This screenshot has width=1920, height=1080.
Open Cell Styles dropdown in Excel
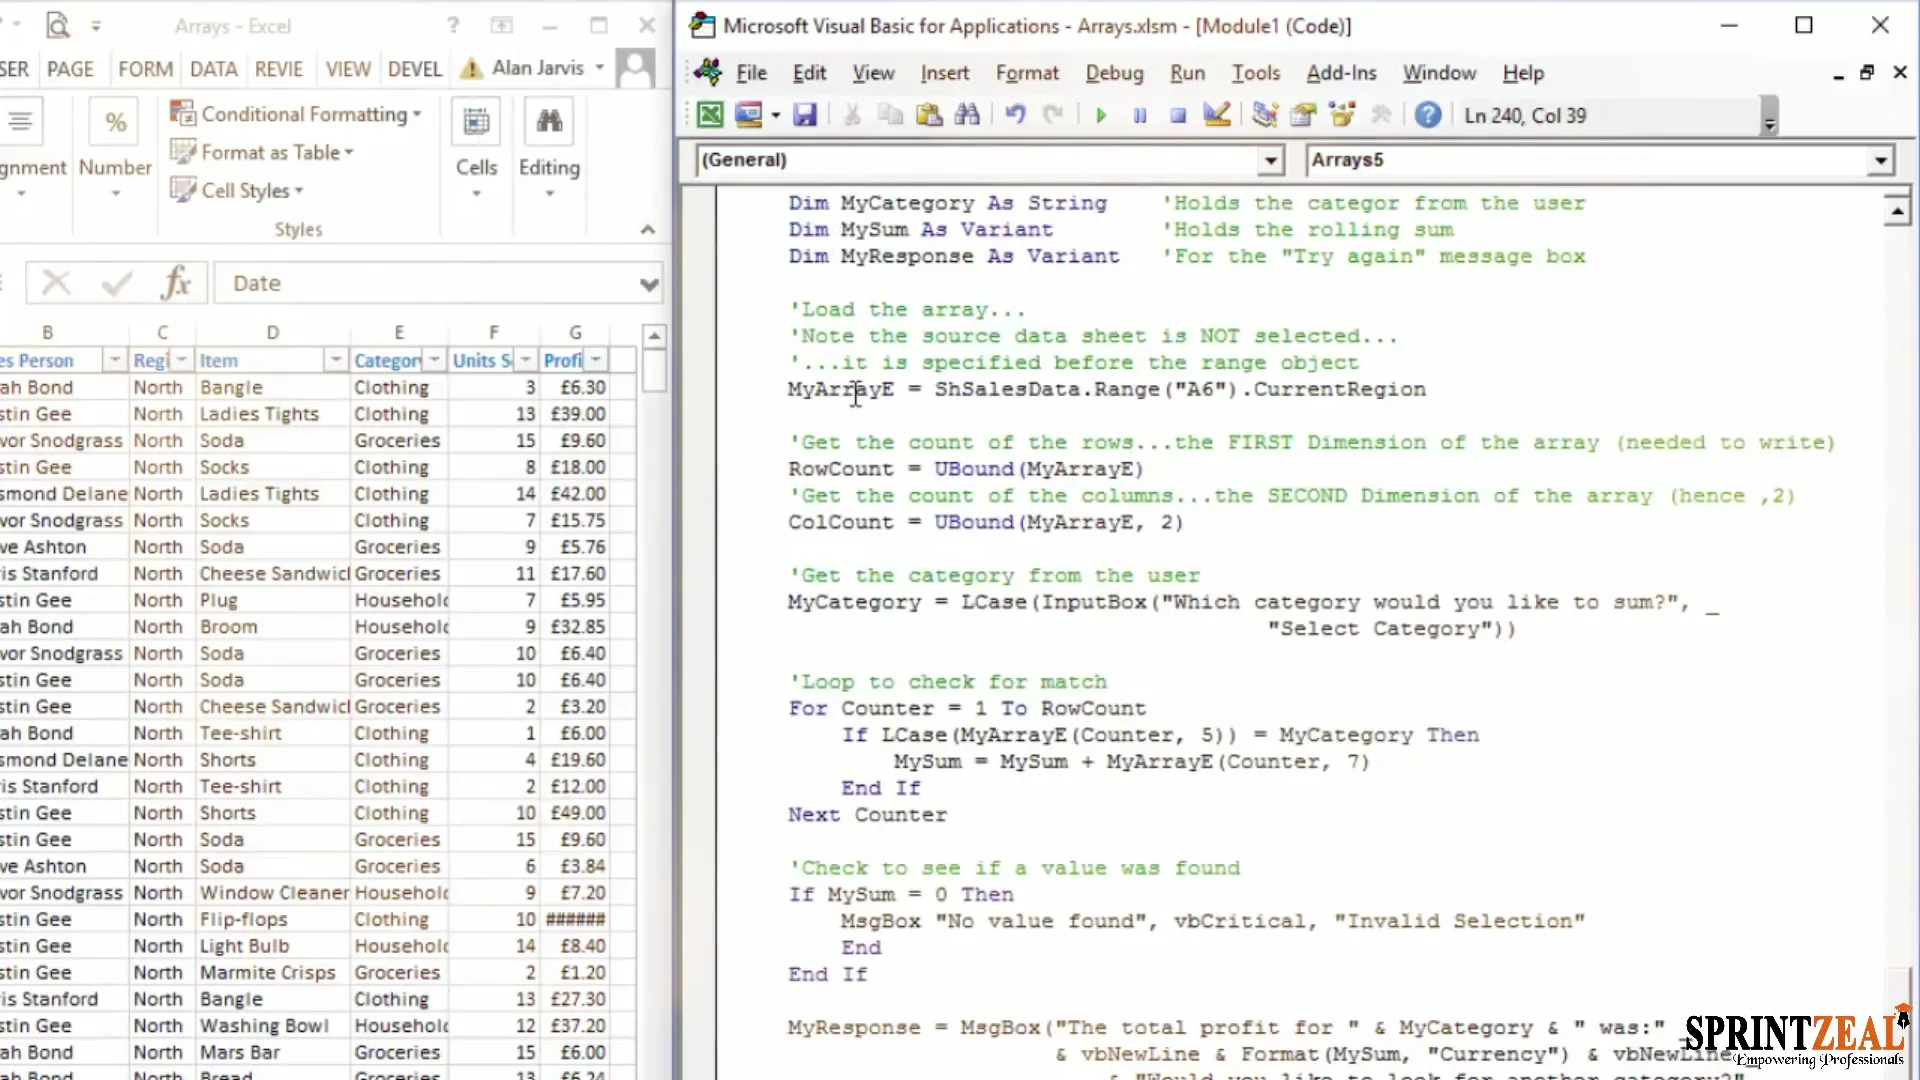click(x=237, y=190)
